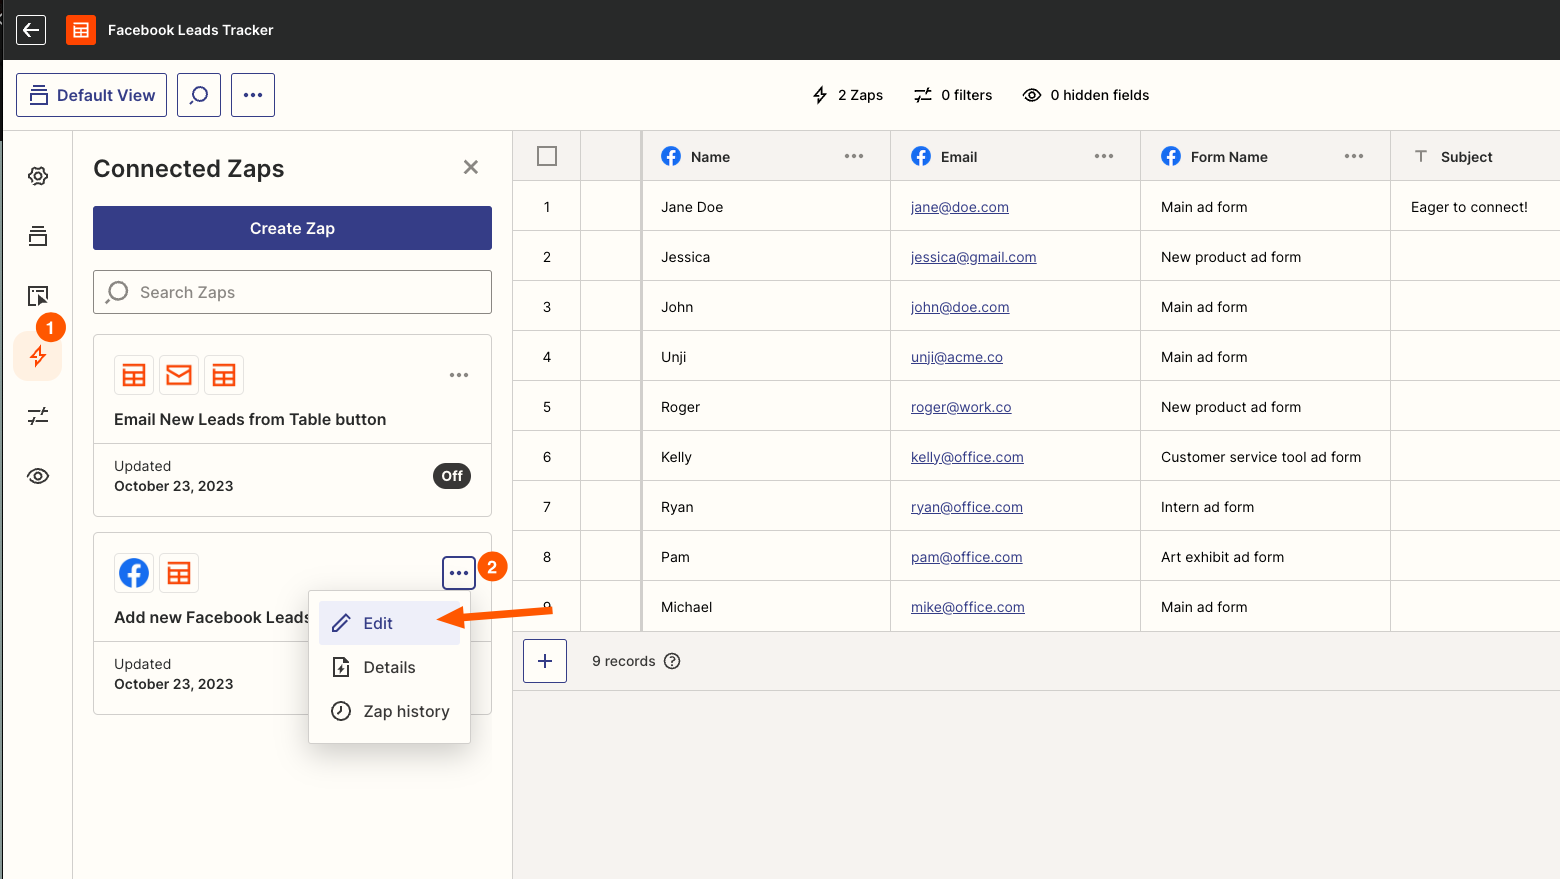The width and height of the screenshot is (1560, 879).
Task: Focus the Search Zaps field
Action: (292, 292)
